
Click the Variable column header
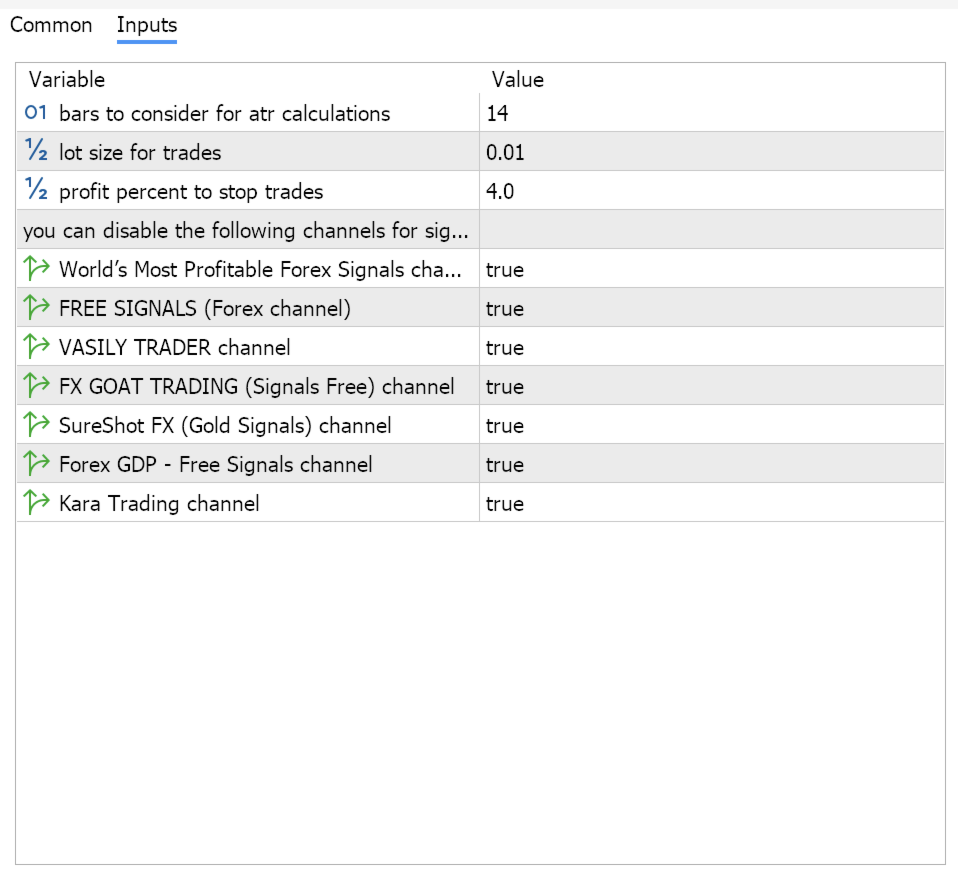[67, 80]
